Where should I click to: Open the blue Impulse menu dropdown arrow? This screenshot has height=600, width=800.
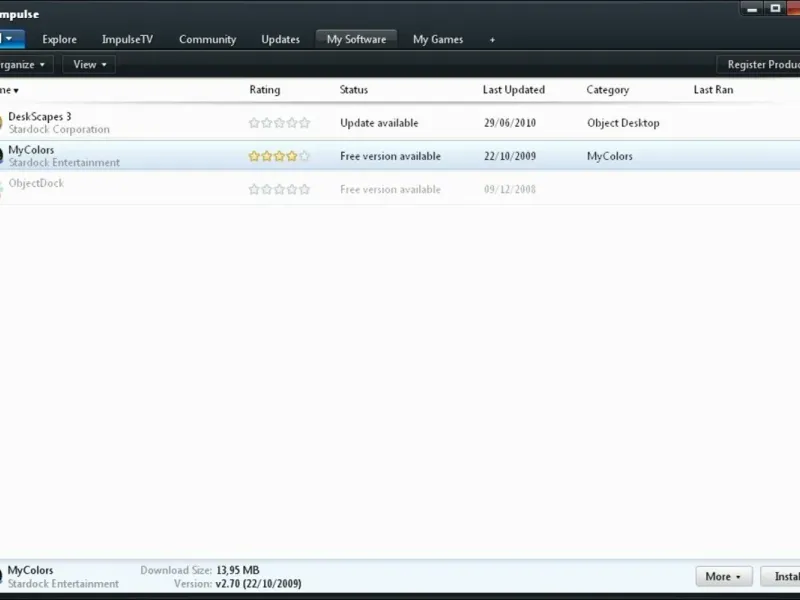click(10, 39)
